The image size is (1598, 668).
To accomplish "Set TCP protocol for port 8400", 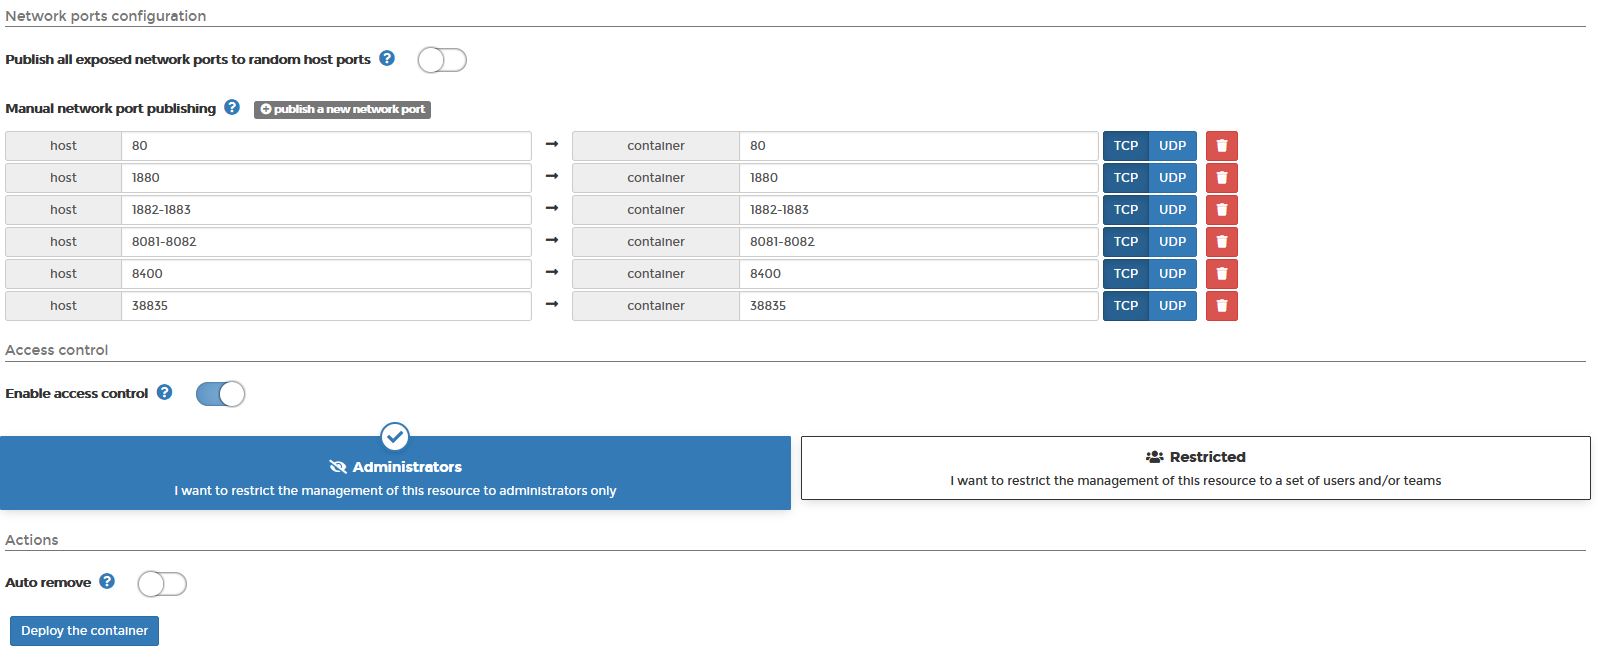I will [1126, 274].
